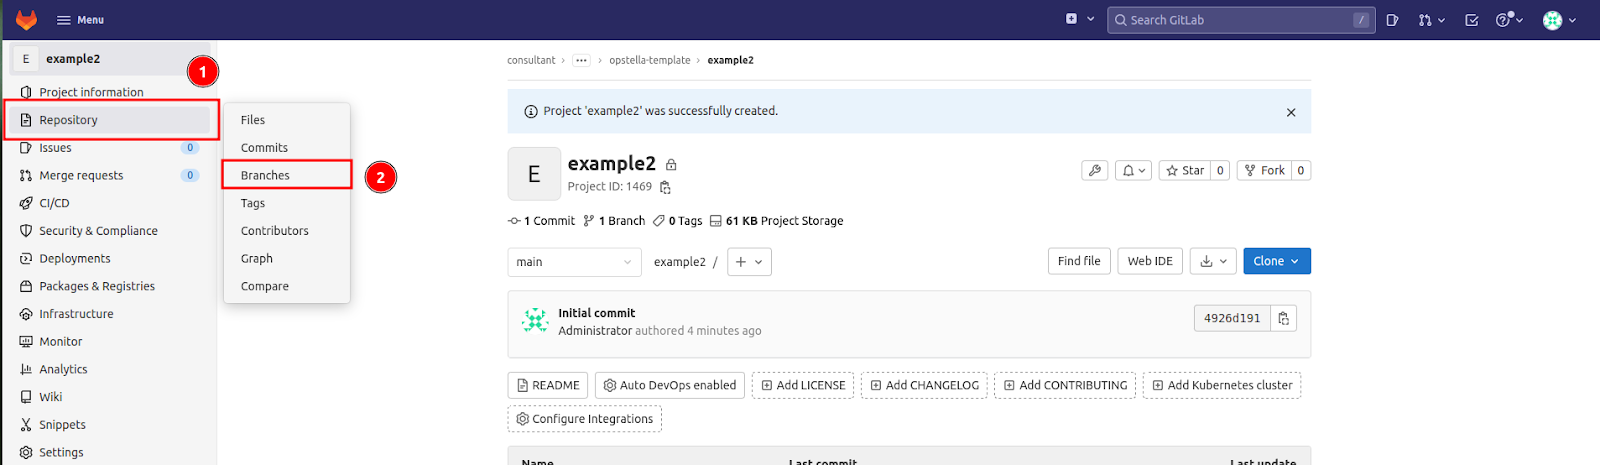Screen dimensions: 1600x465
Task: Click the admin wrench icon button
Action: 1095,171
